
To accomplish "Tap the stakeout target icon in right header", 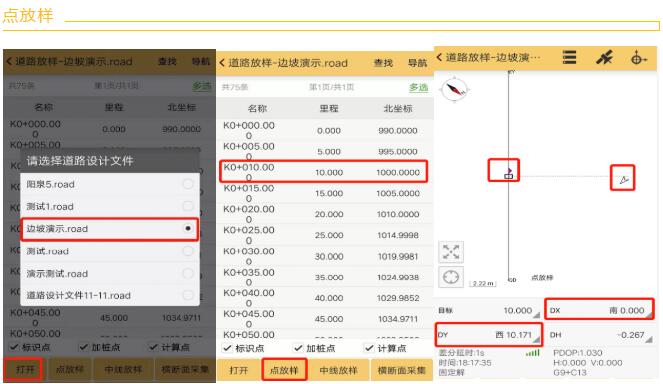I will click(638, 58).
